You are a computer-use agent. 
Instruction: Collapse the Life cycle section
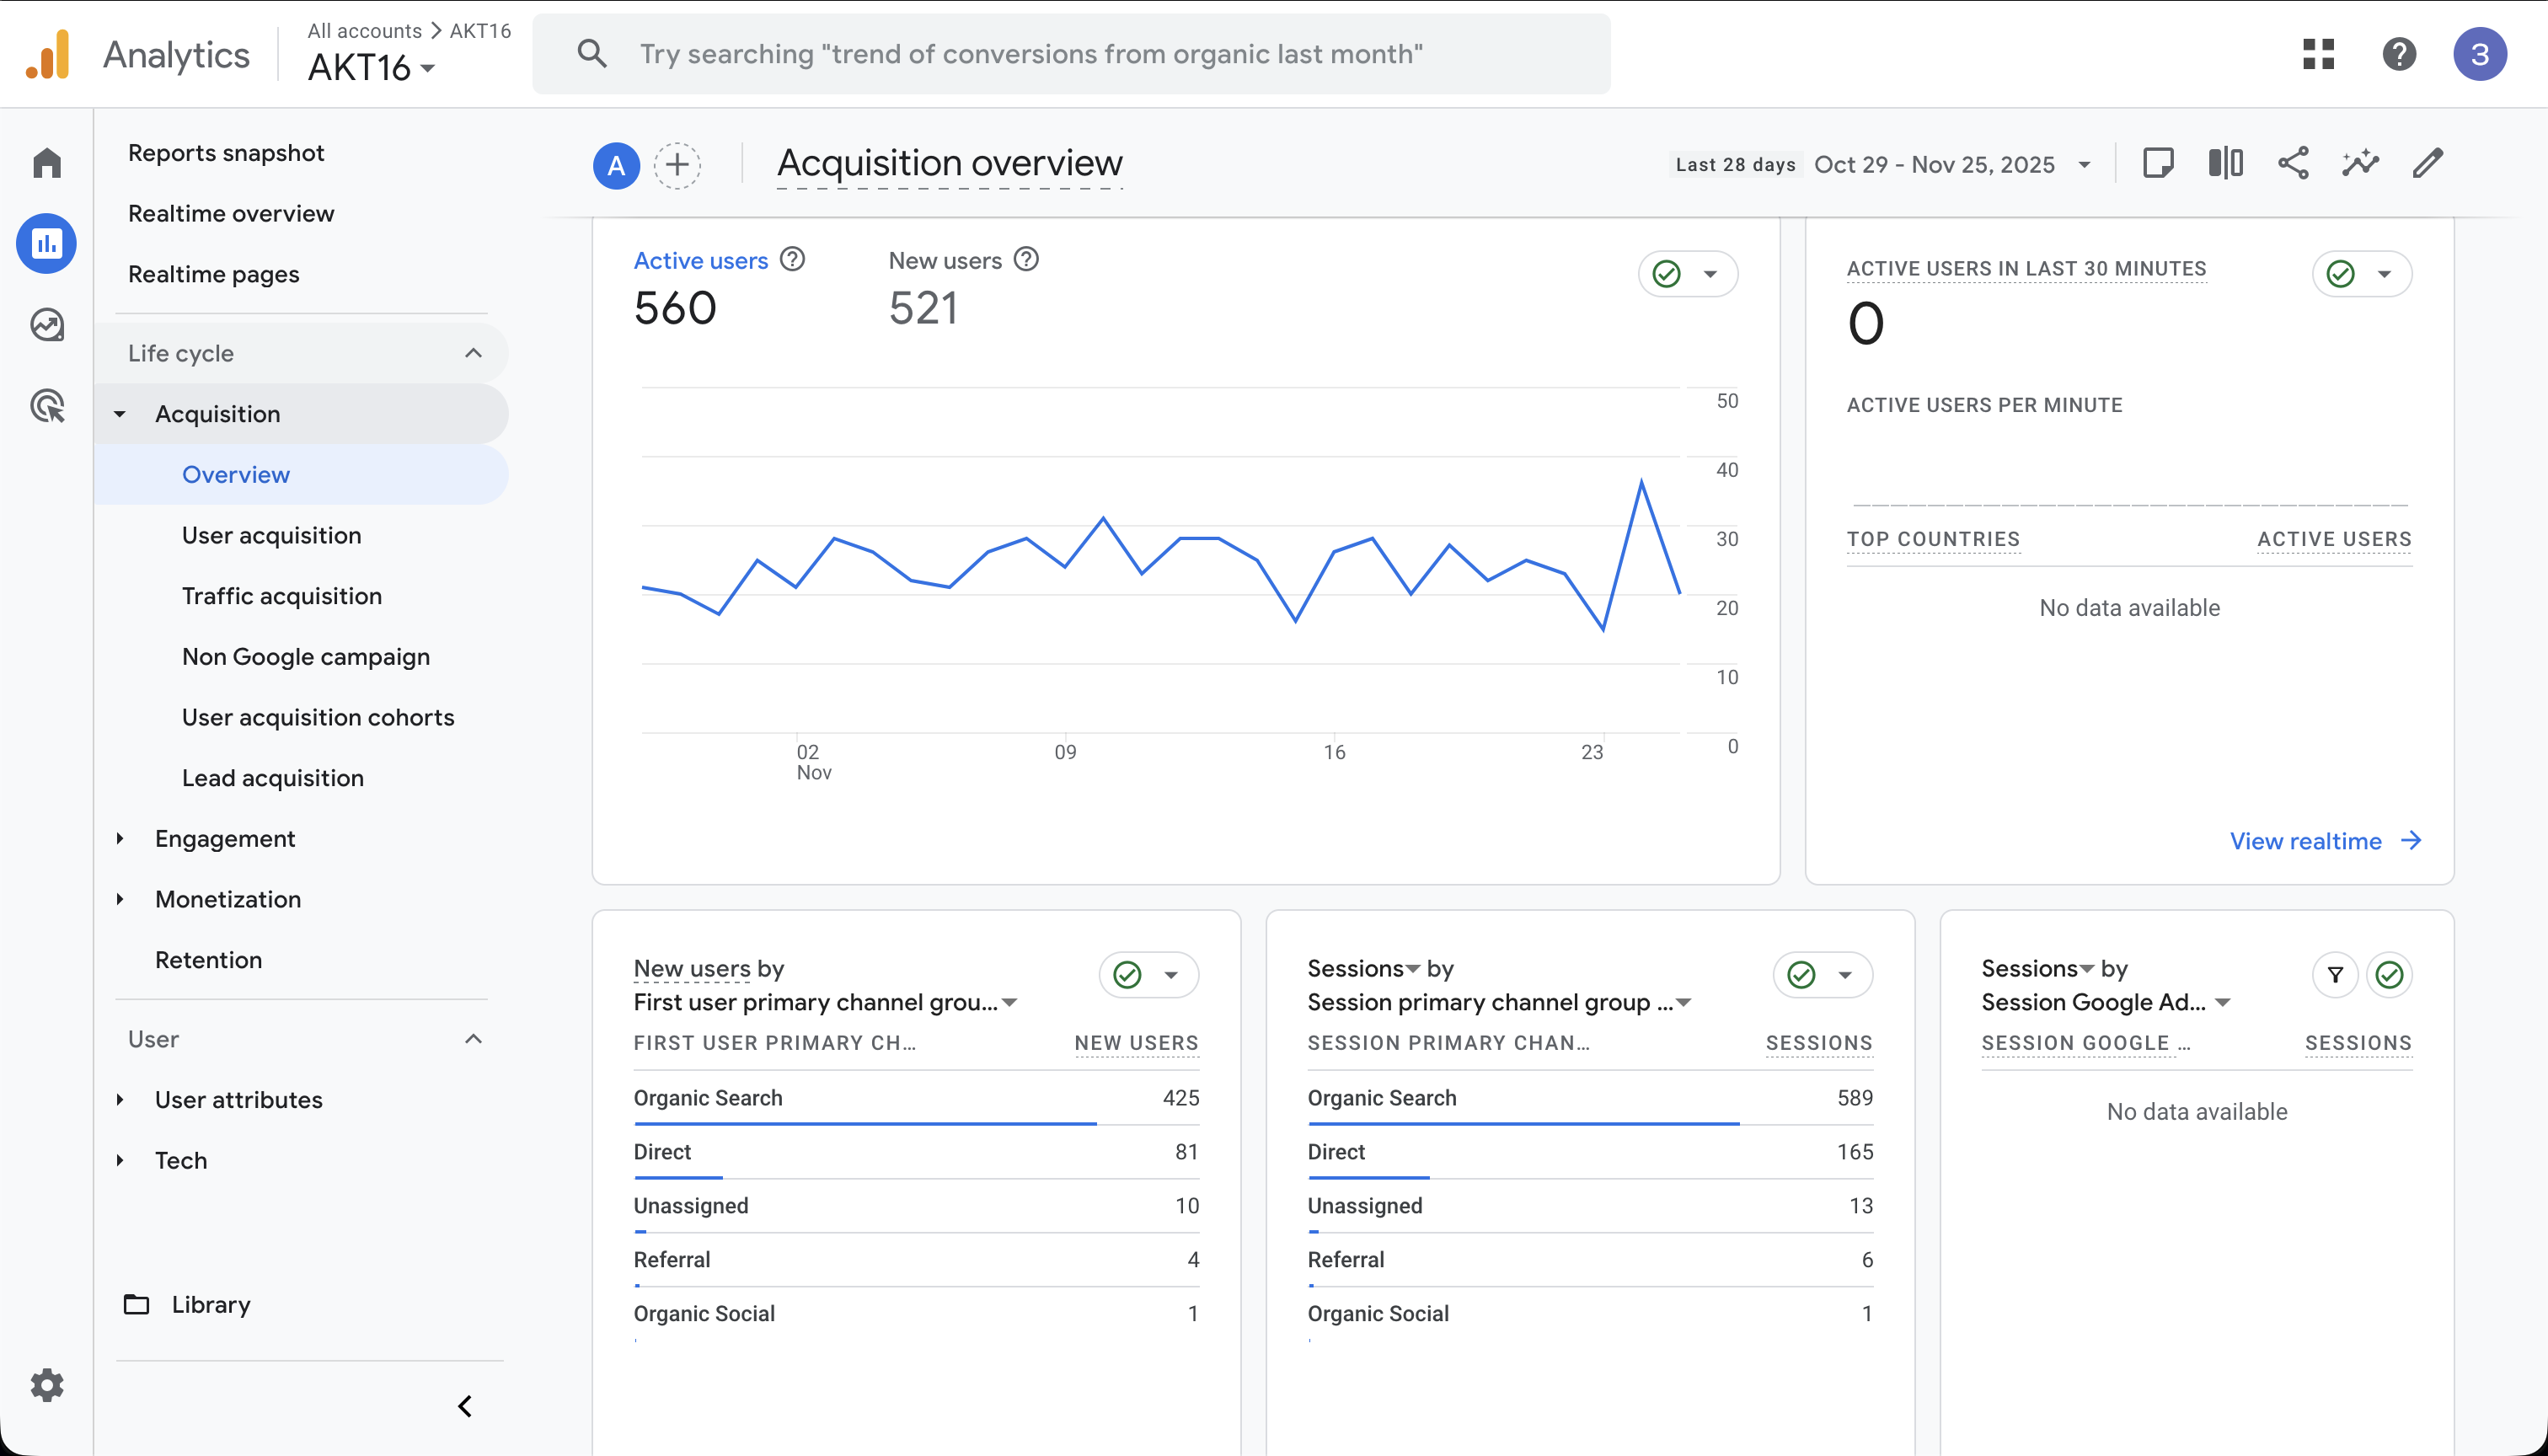473,353
